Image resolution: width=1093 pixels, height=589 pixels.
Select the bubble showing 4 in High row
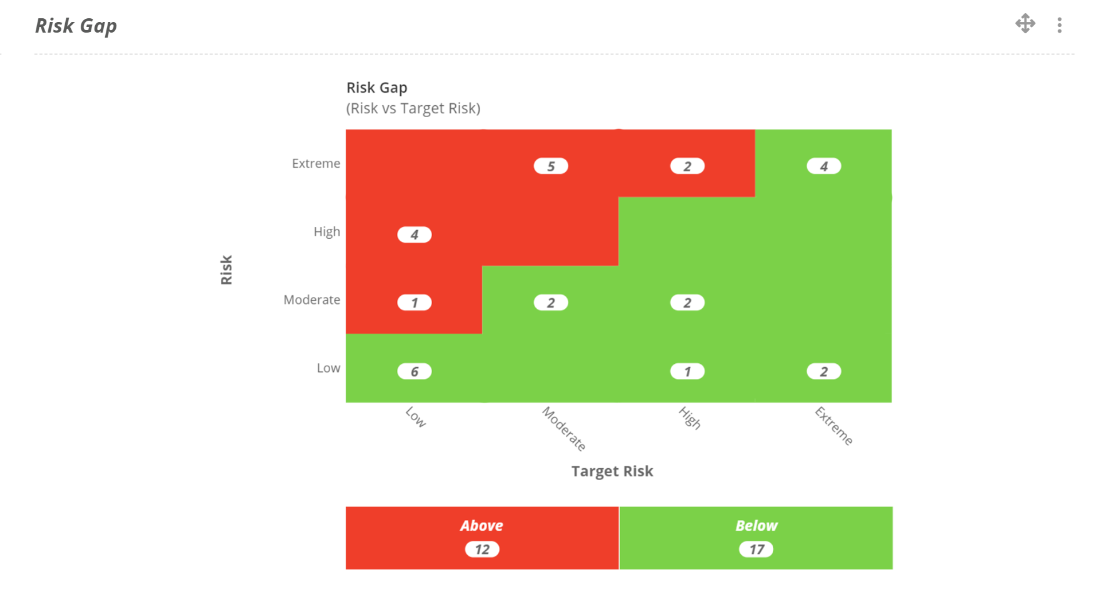click(414, 233)
